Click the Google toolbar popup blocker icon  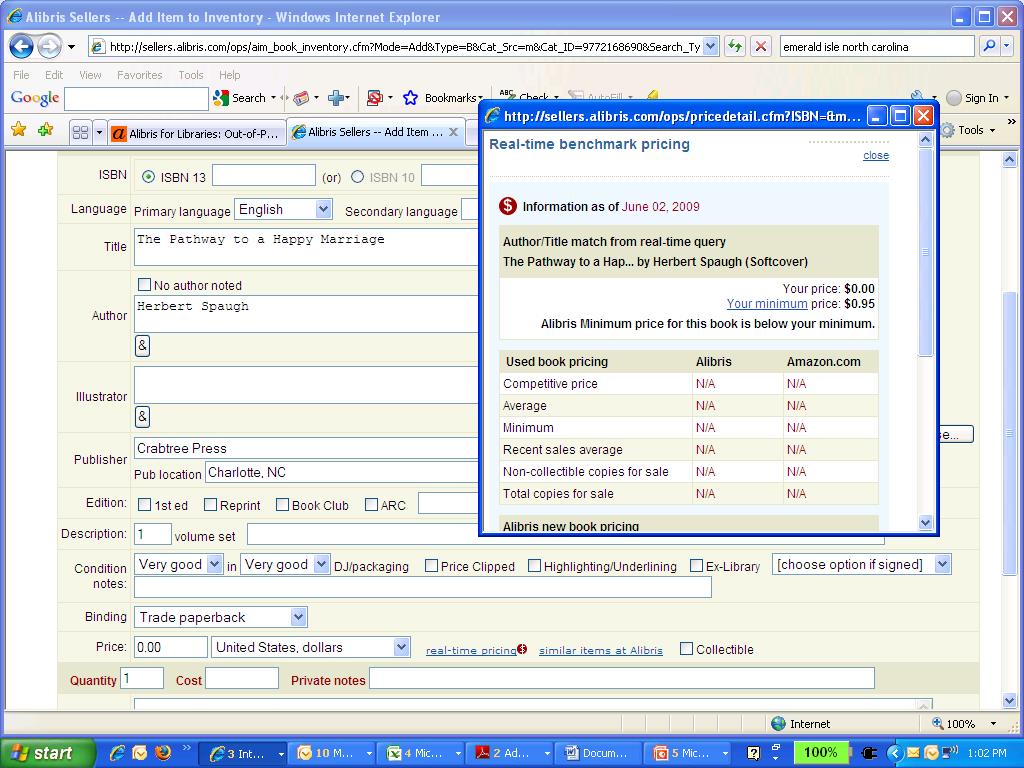click(375, 98)
